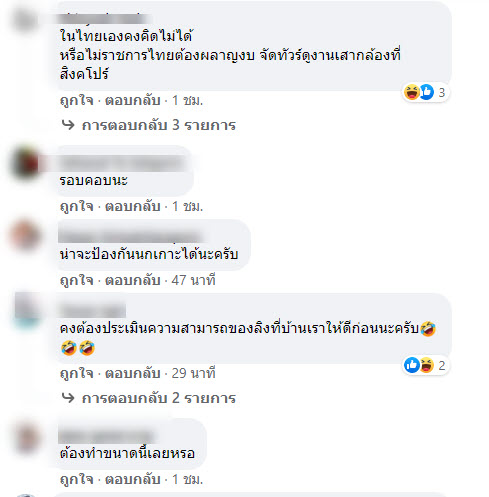
Task: Open the blurred avatar of the 'รอบคอบนะ' commenter
Action: coord(25,163)
